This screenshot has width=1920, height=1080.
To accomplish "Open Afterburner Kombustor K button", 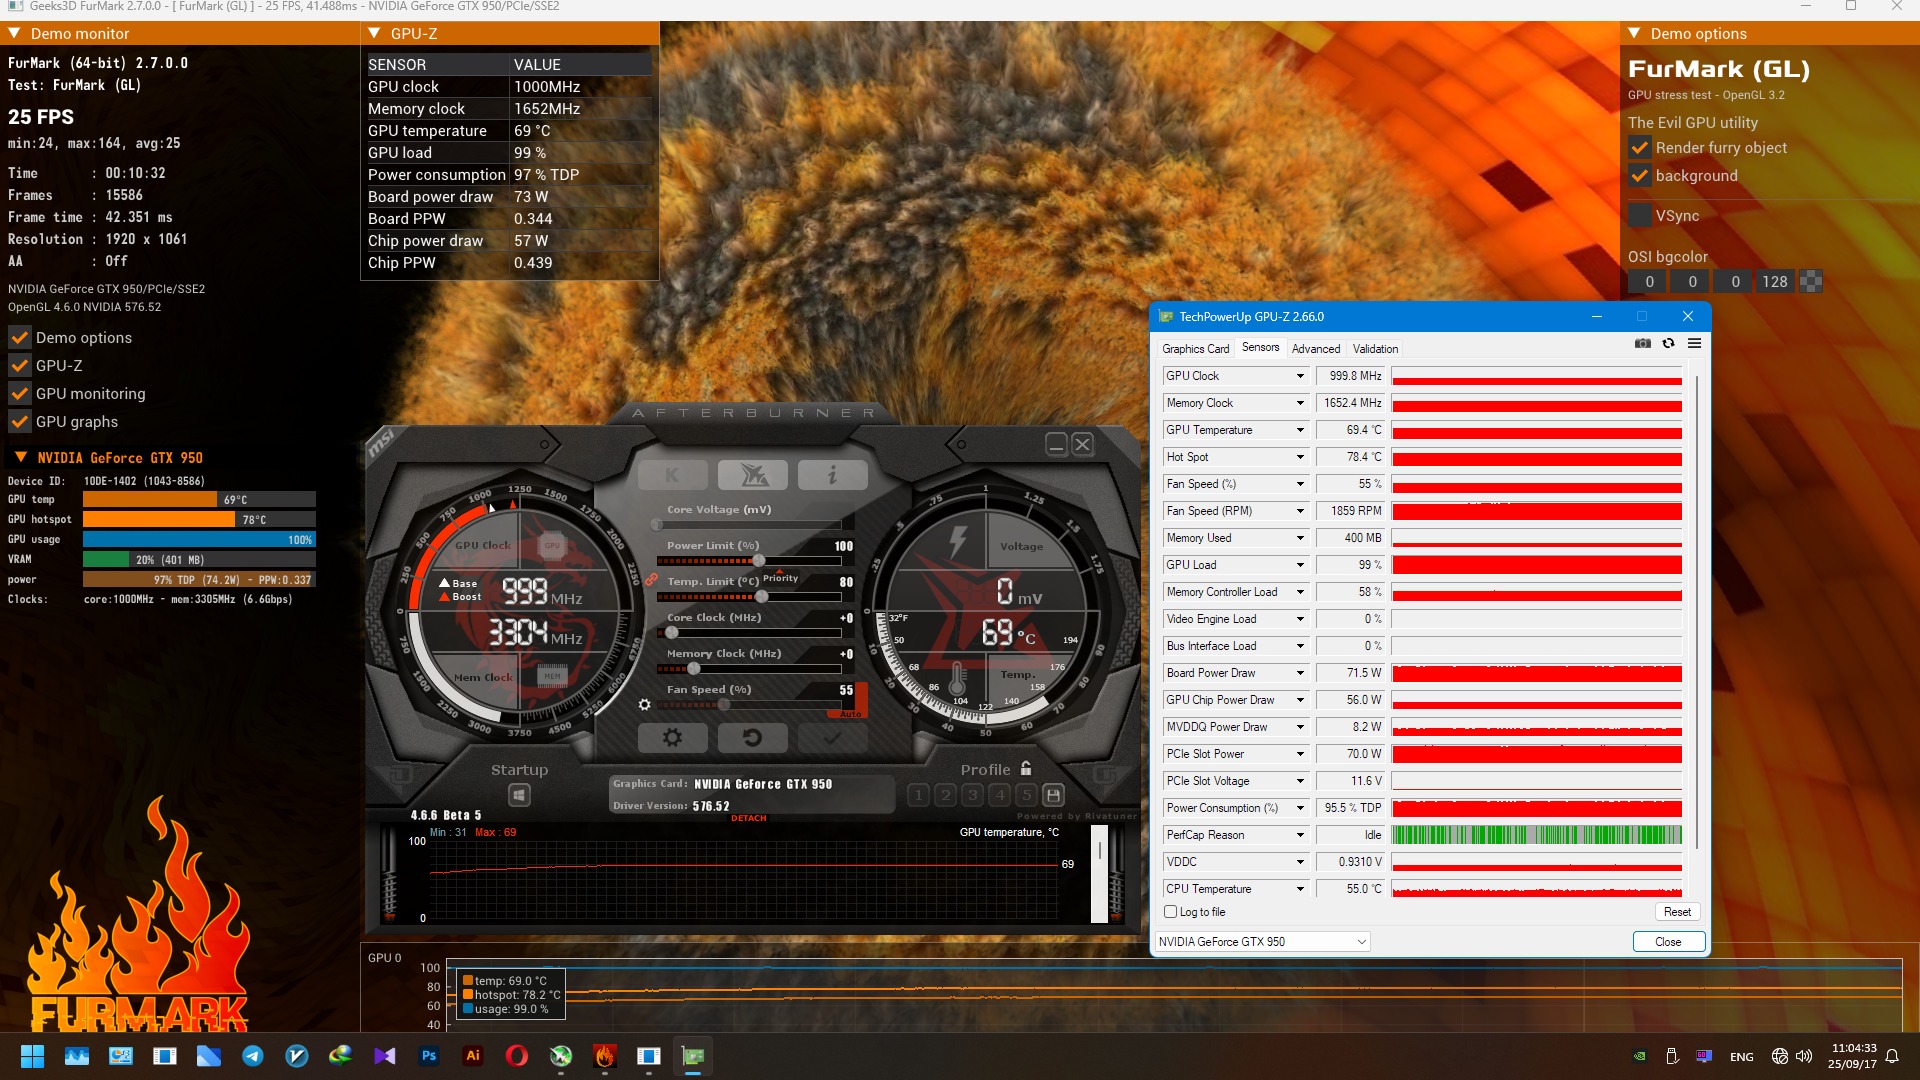I will (x=672, y=476).
